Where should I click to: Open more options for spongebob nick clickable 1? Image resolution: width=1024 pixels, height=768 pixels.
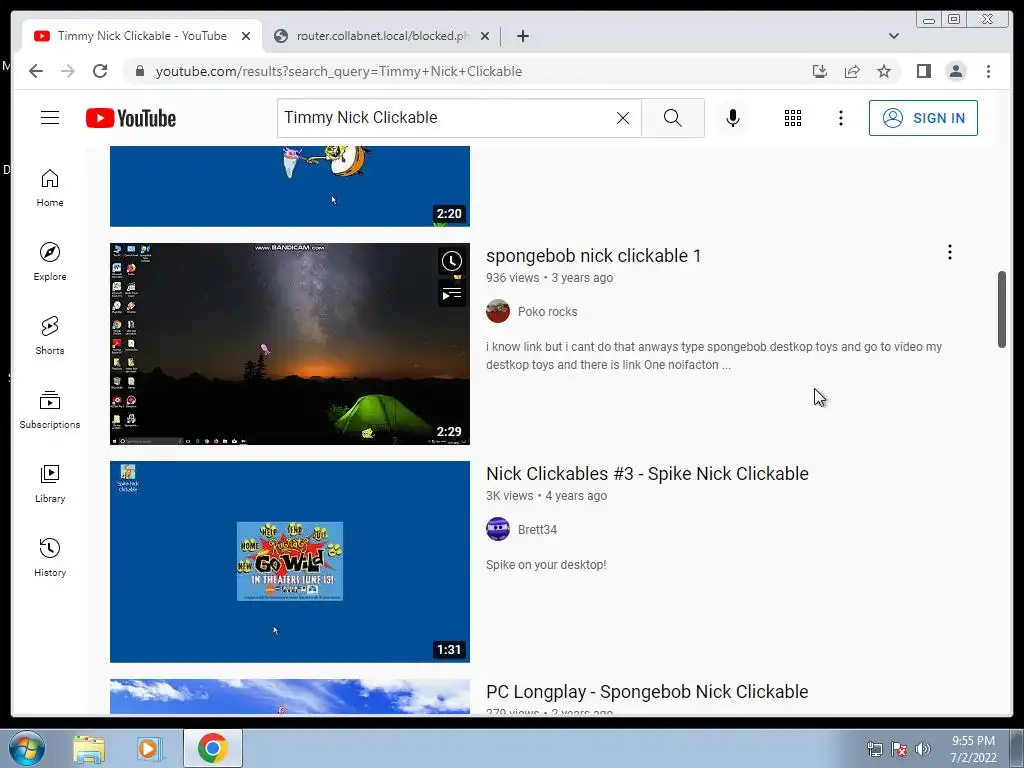pos(950,252)
